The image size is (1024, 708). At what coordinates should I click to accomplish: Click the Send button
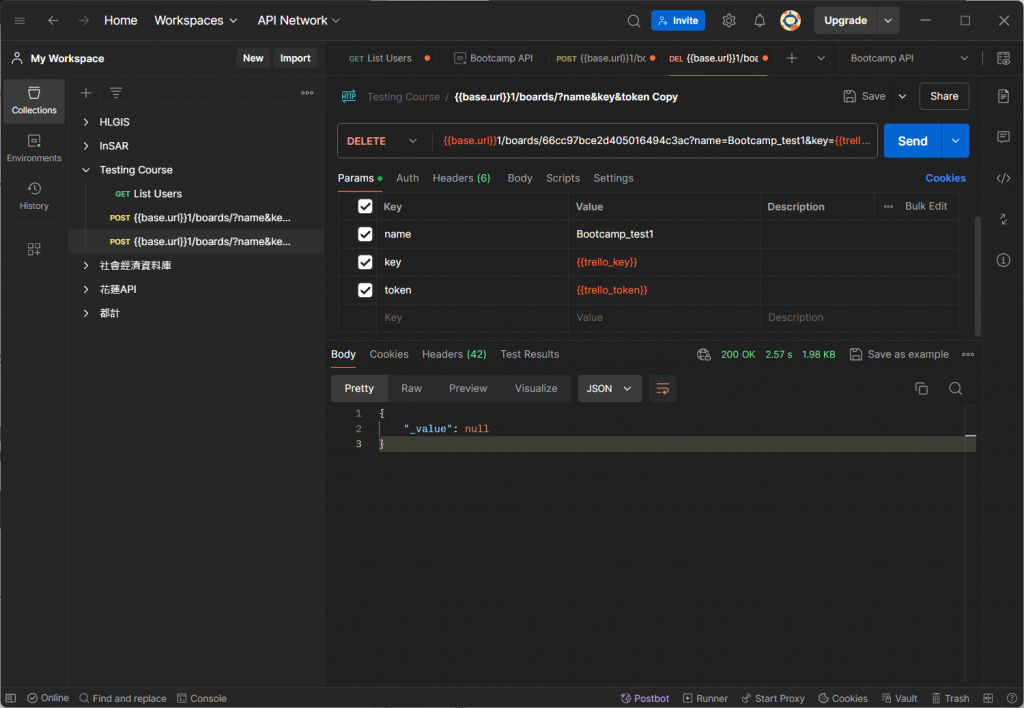[912, 141]
